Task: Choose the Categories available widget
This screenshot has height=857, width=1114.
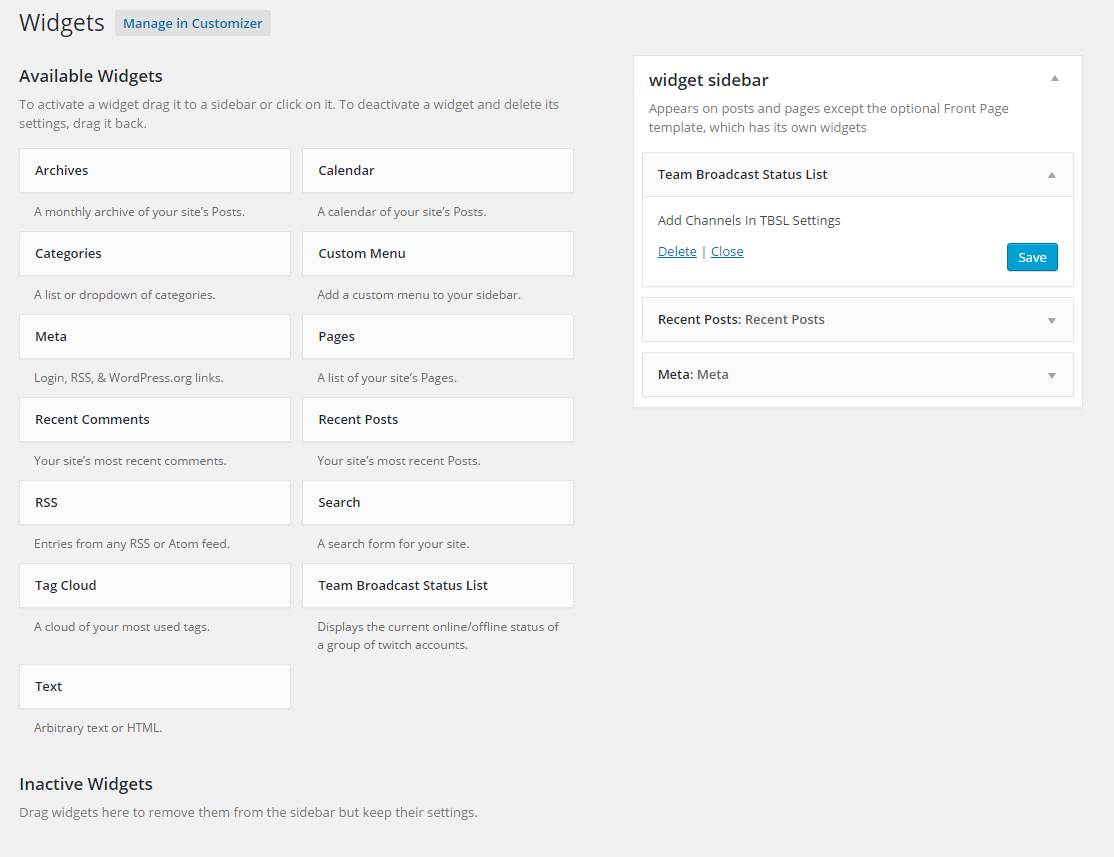Action: click(155, 254)
